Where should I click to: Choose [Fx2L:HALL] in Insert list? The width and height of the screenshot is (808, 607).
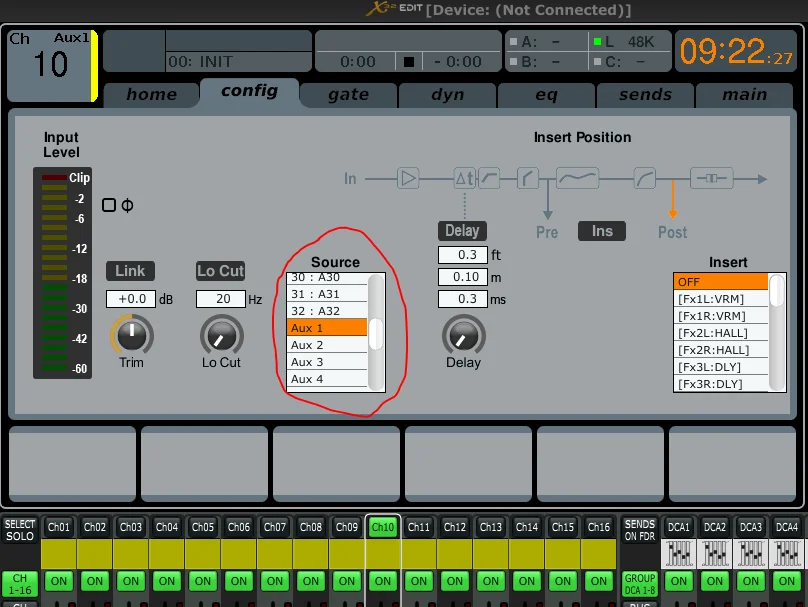[720, 333]
